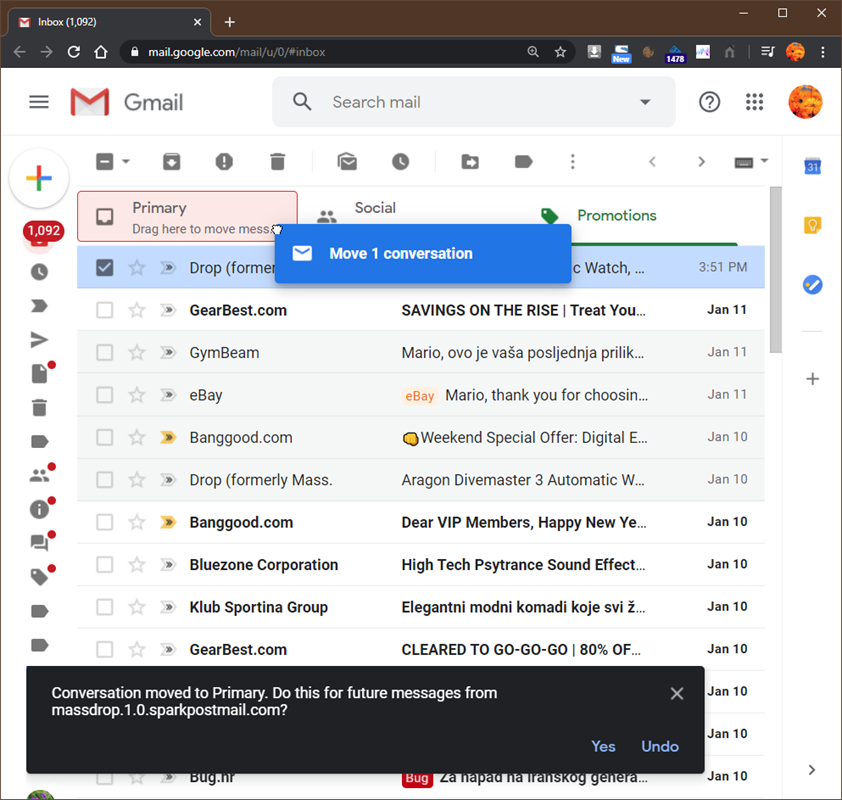The height and width of the screenshot is (800, 842).
Task: Select the Bluezone Corporation email checkbox
Action: click(x=105, y=564)
